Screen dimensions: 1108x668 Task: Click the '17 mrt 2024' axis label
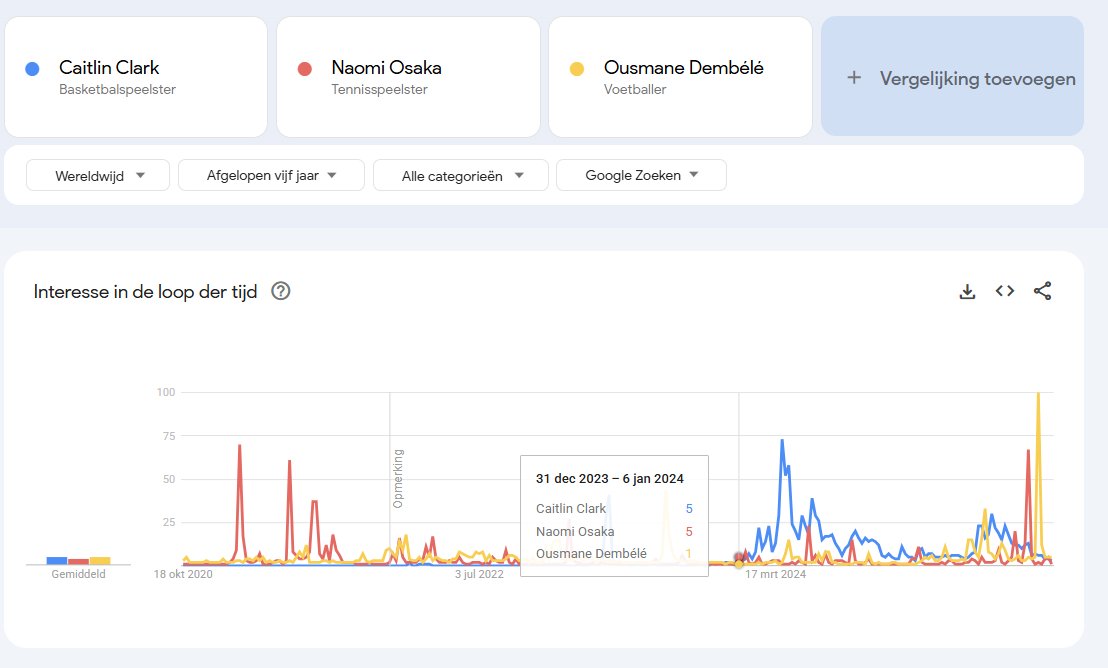point(775,574)
